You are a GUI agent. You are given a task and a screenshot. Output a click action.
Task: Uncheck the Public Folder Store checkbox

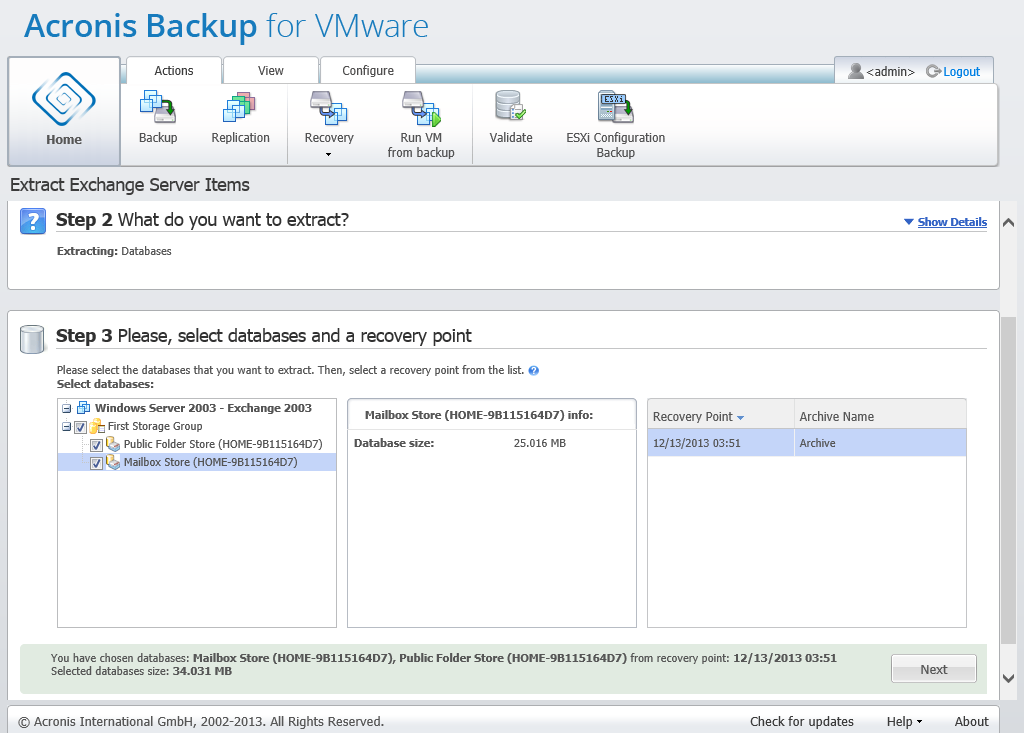(x=97, y=445)
